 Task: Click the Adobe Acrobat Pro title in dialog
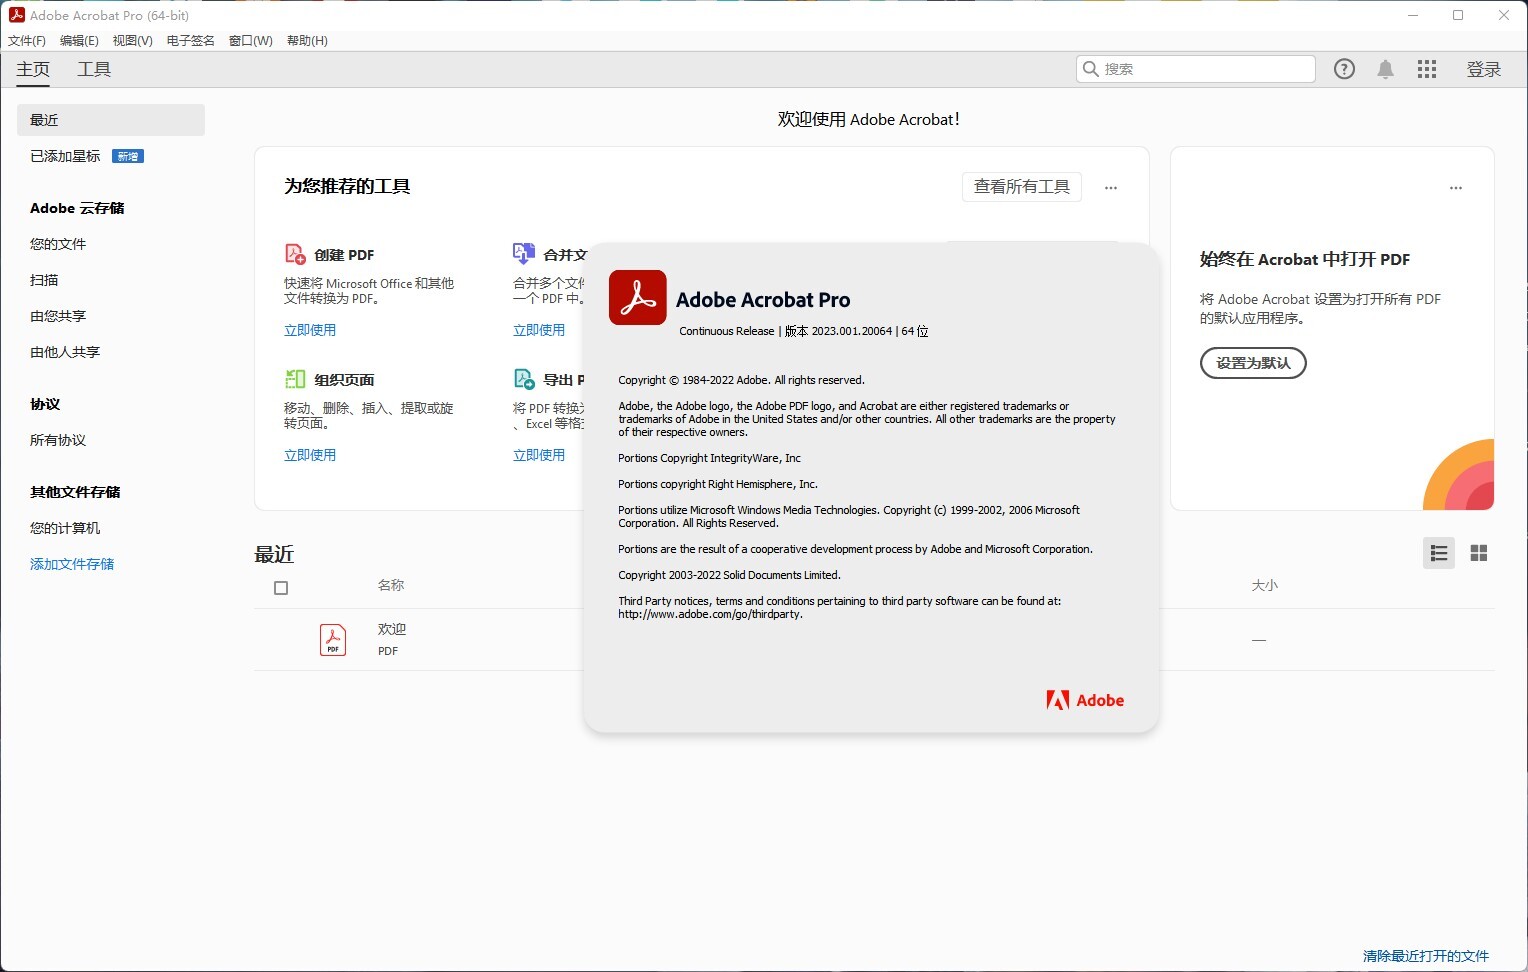point(763,300)
